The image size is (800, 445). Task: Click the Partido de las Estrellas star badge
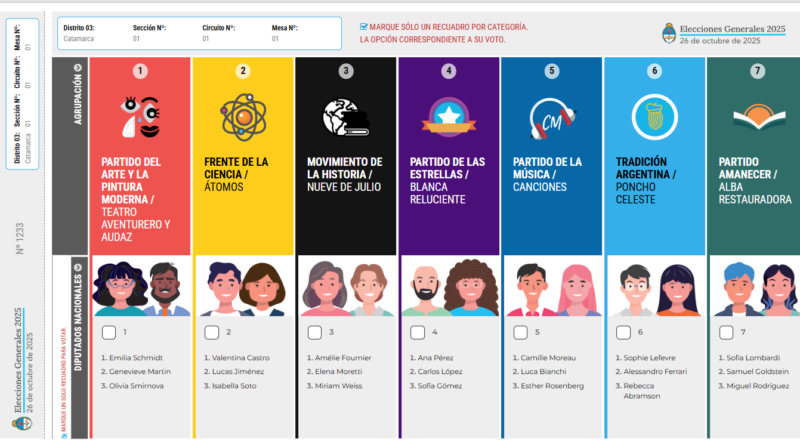(449, 116)
